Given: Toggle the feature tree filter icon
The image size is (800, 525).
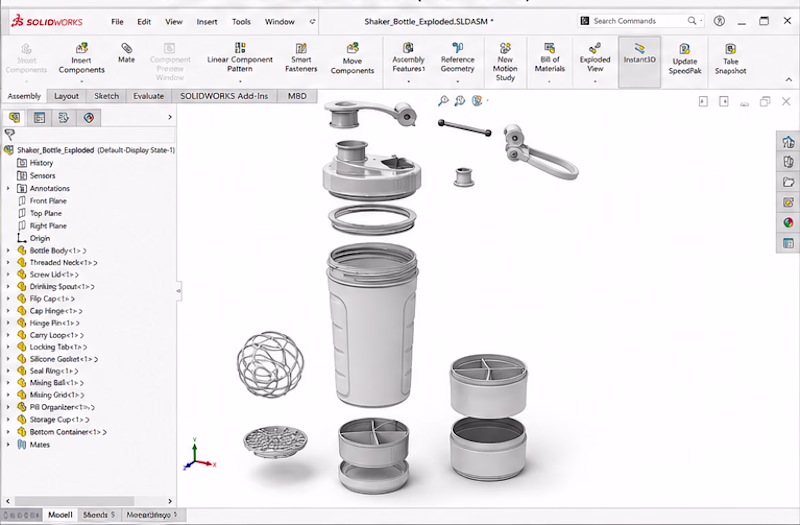Looking at the screenshot, I should coord(10,134).
